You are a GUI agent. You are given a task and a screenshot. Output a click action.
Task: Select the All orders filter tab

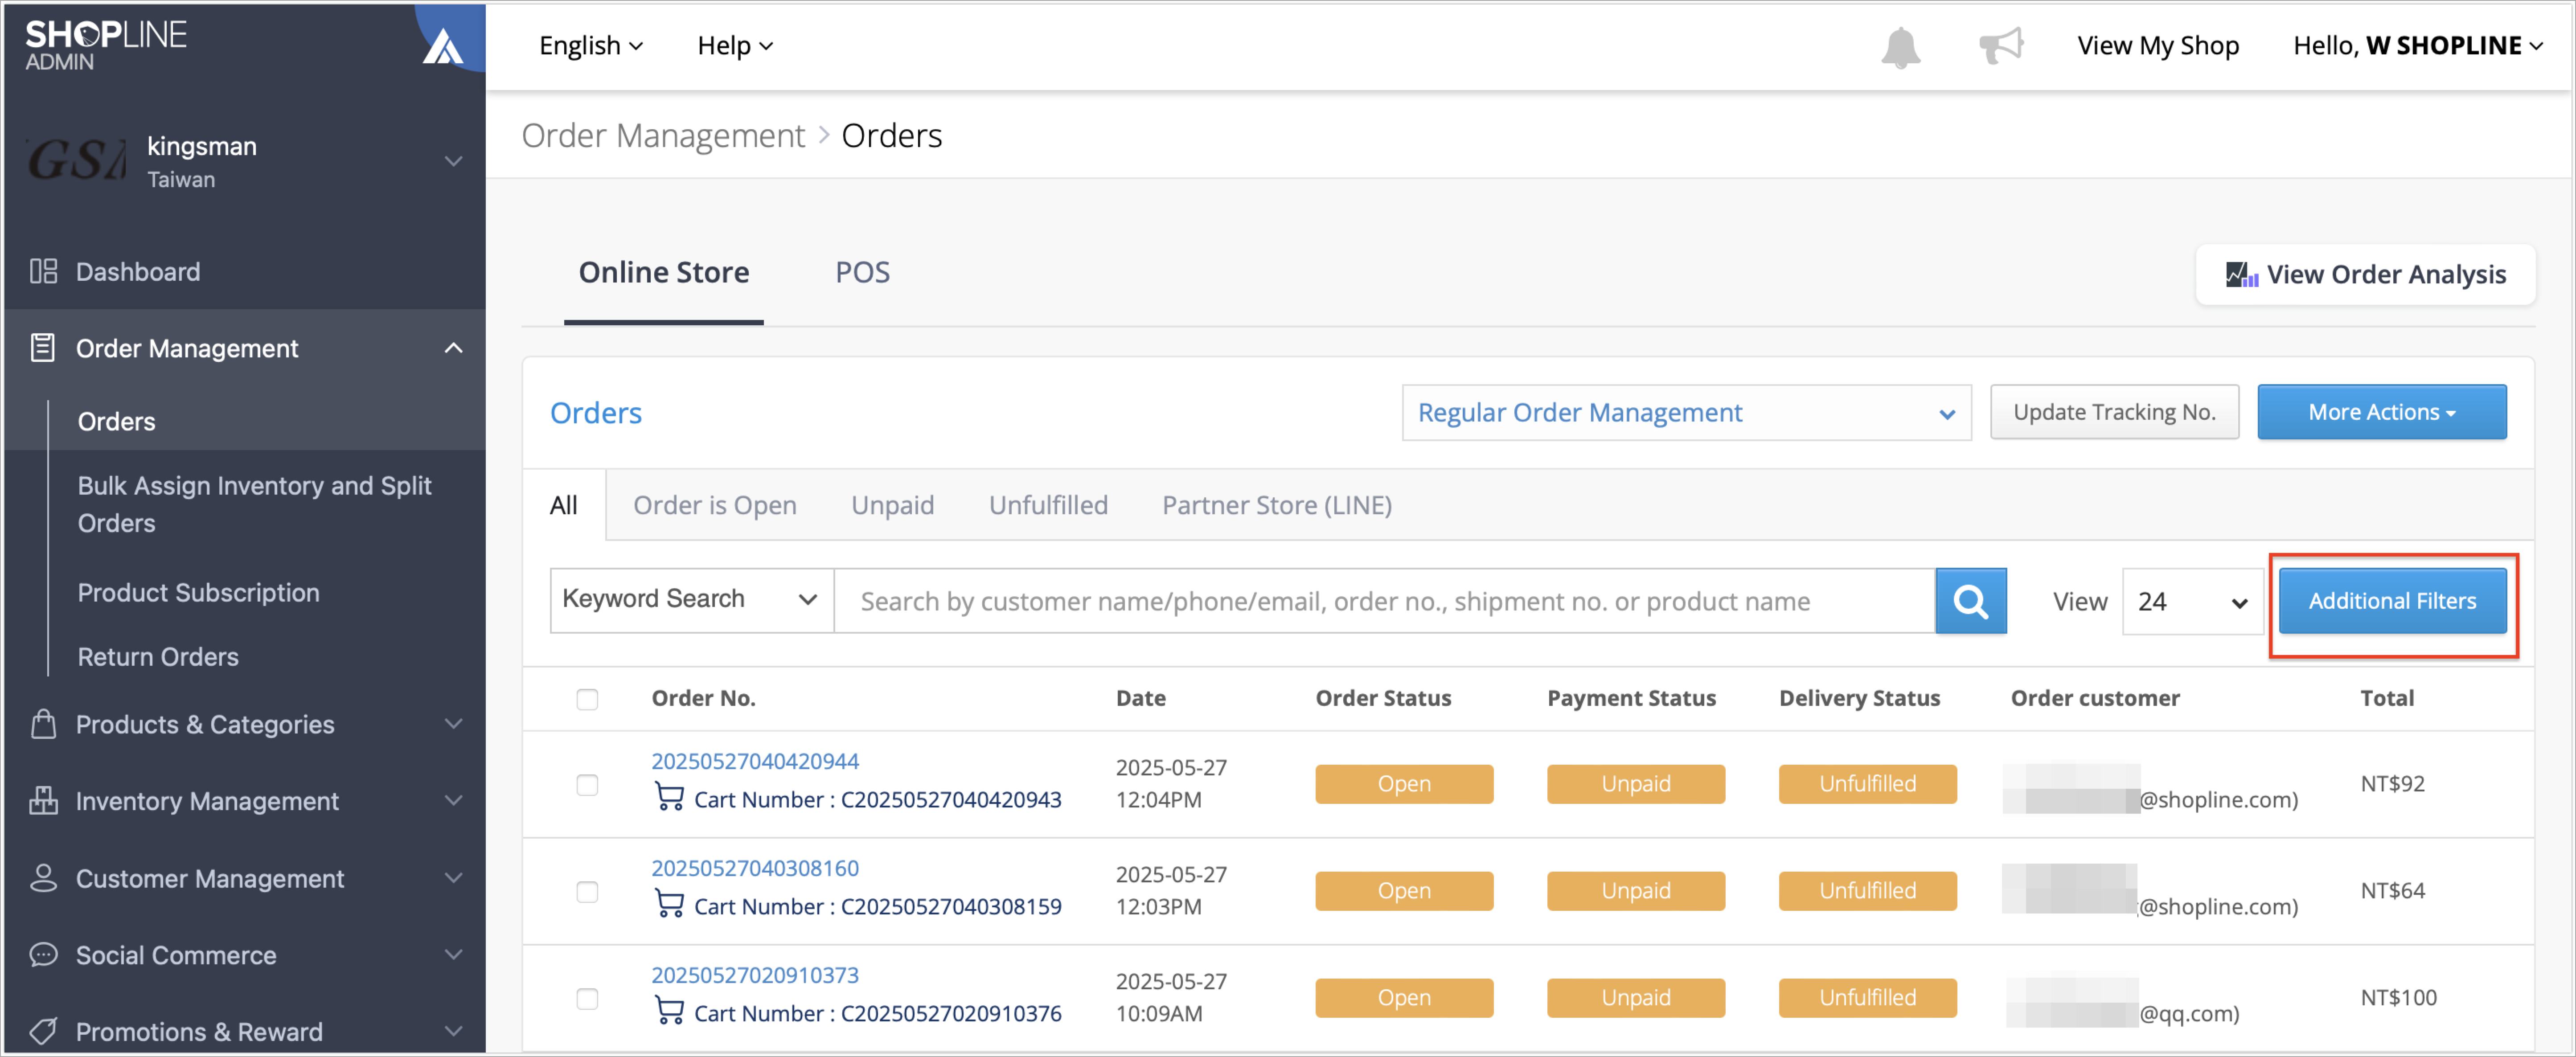pos(563,505)
